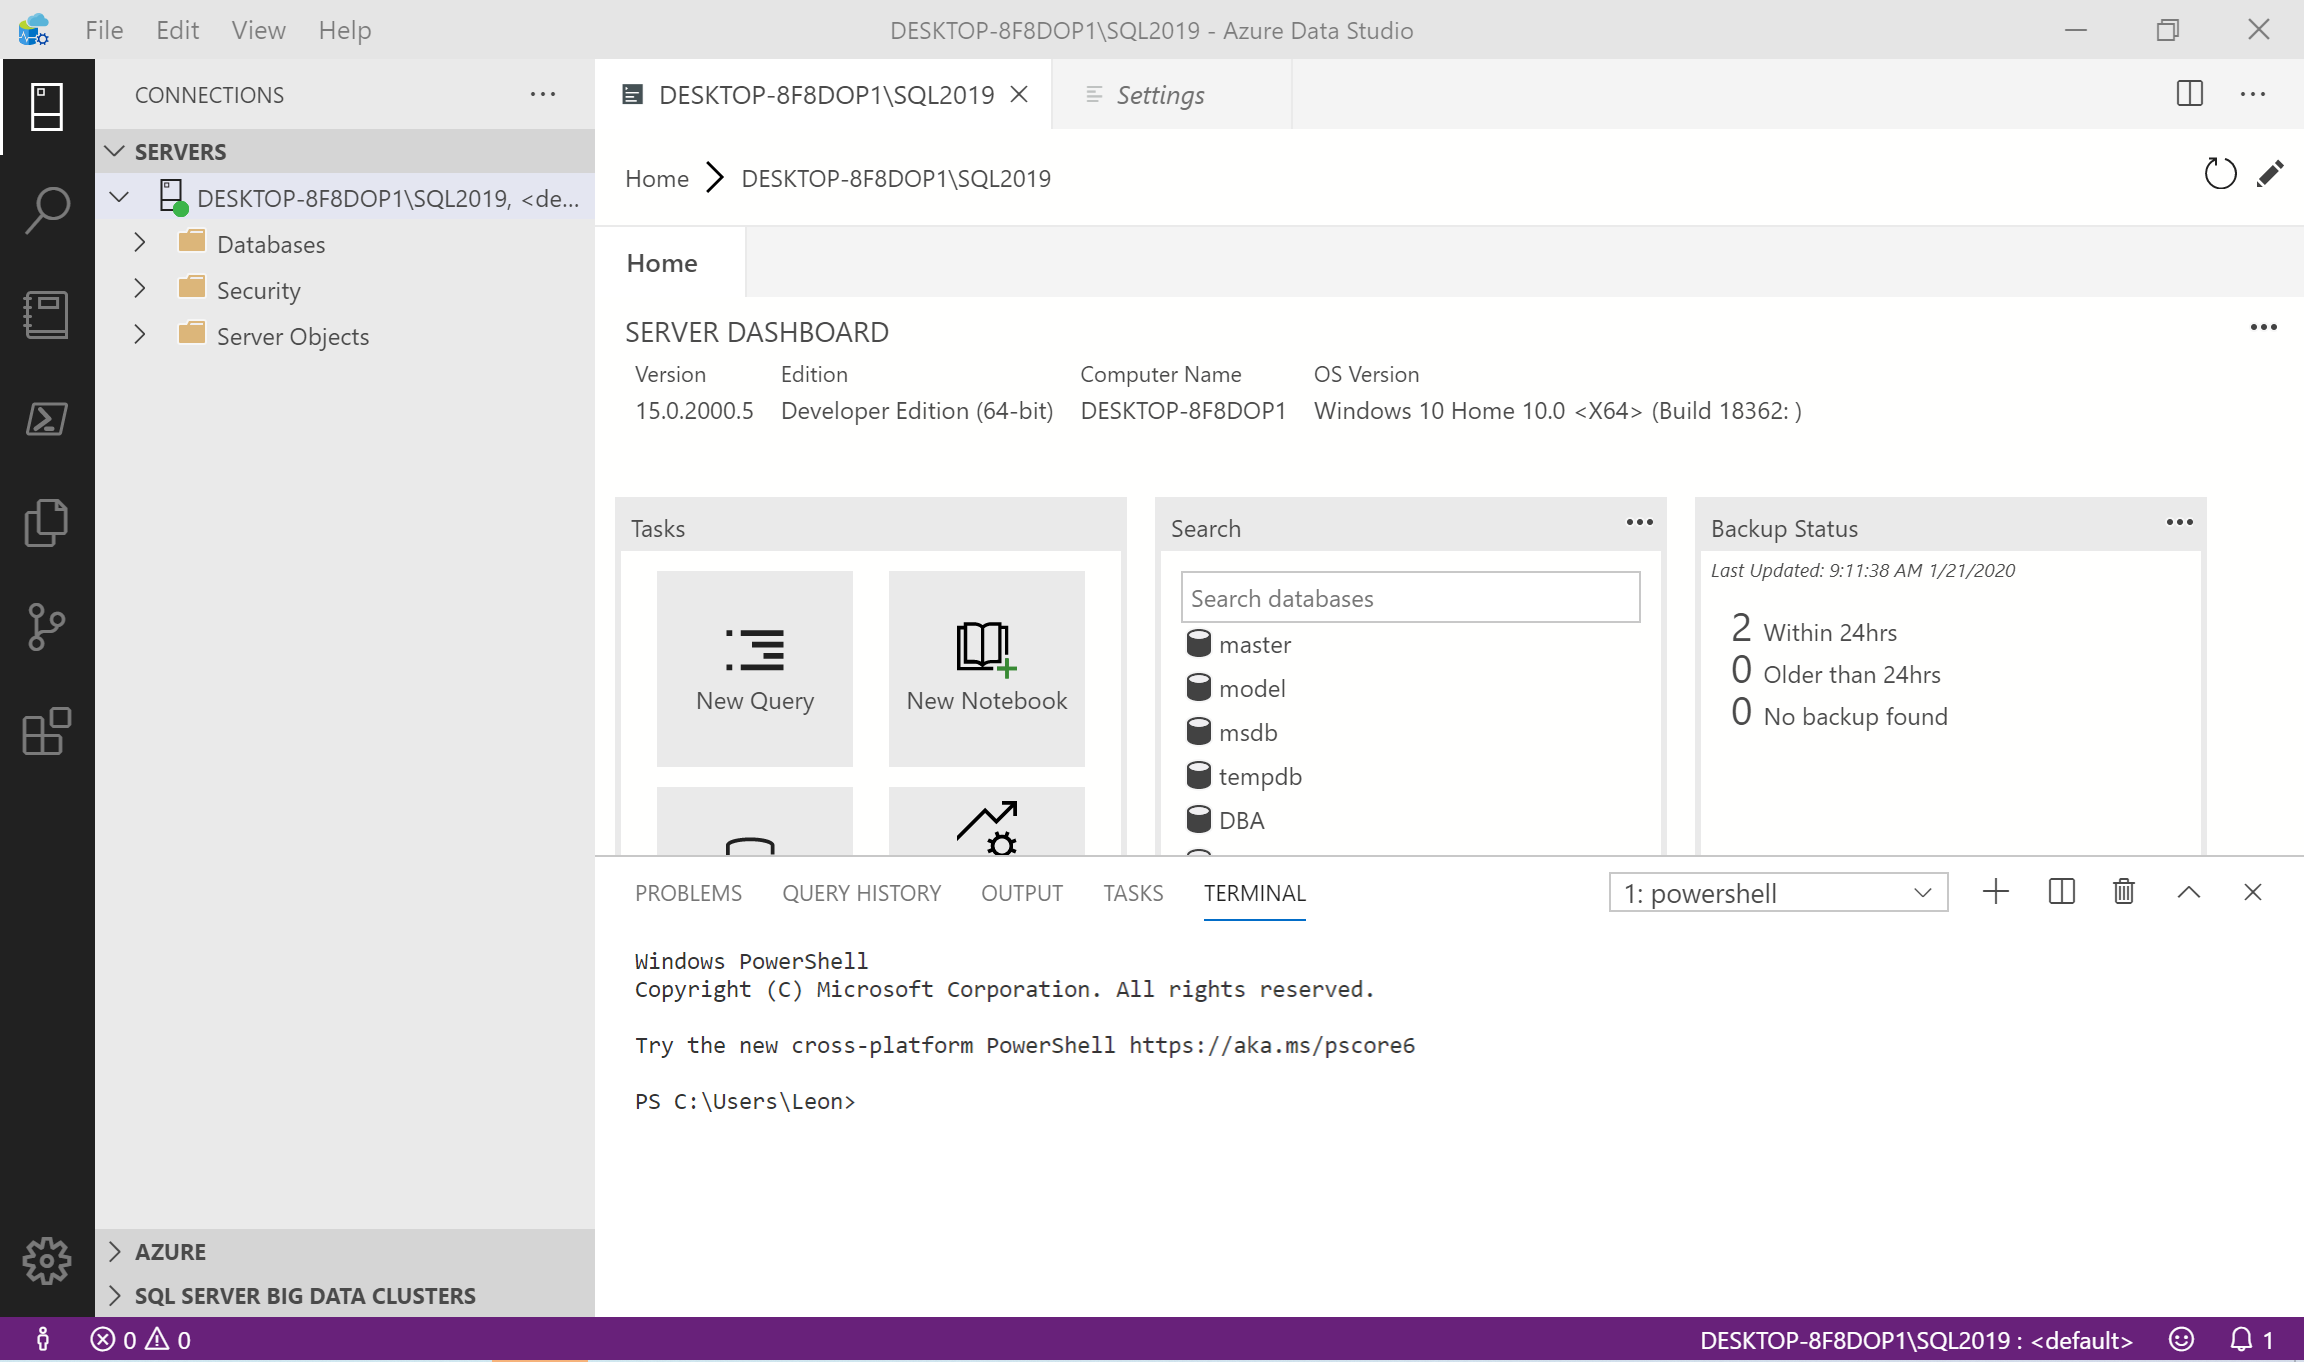This screenshot has width=2304, height=1362.
Task: Switch to the QUERY HISTORY tab
Action: point(861,893)
